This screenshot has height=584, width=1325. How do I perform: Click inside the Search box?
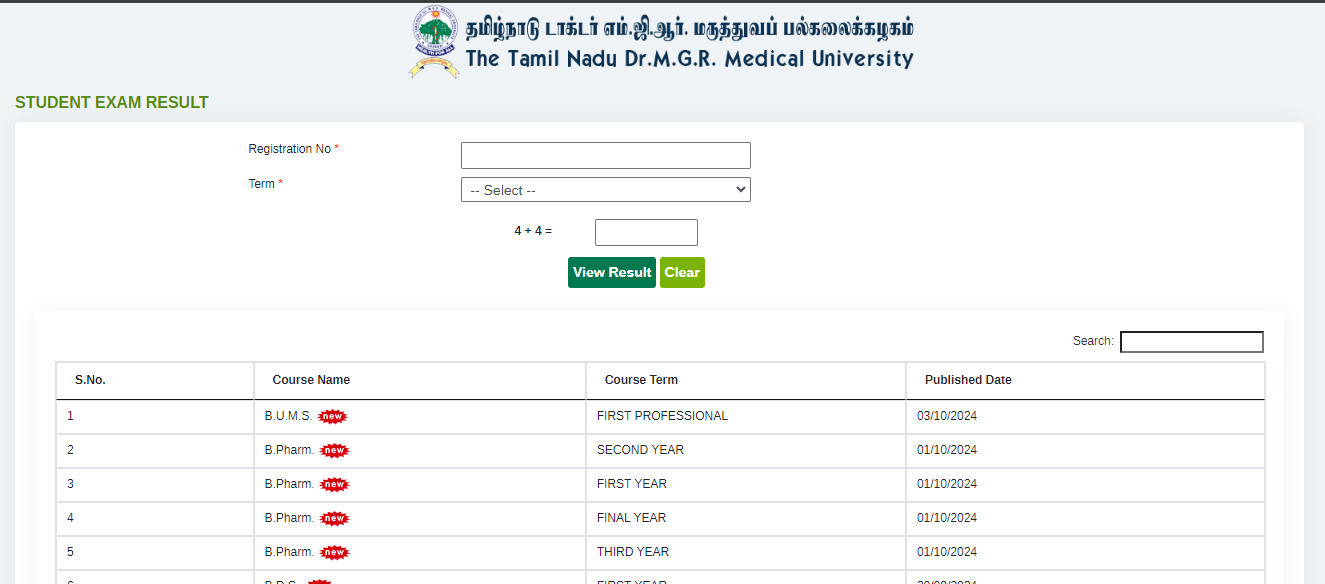pos(1191,341)
